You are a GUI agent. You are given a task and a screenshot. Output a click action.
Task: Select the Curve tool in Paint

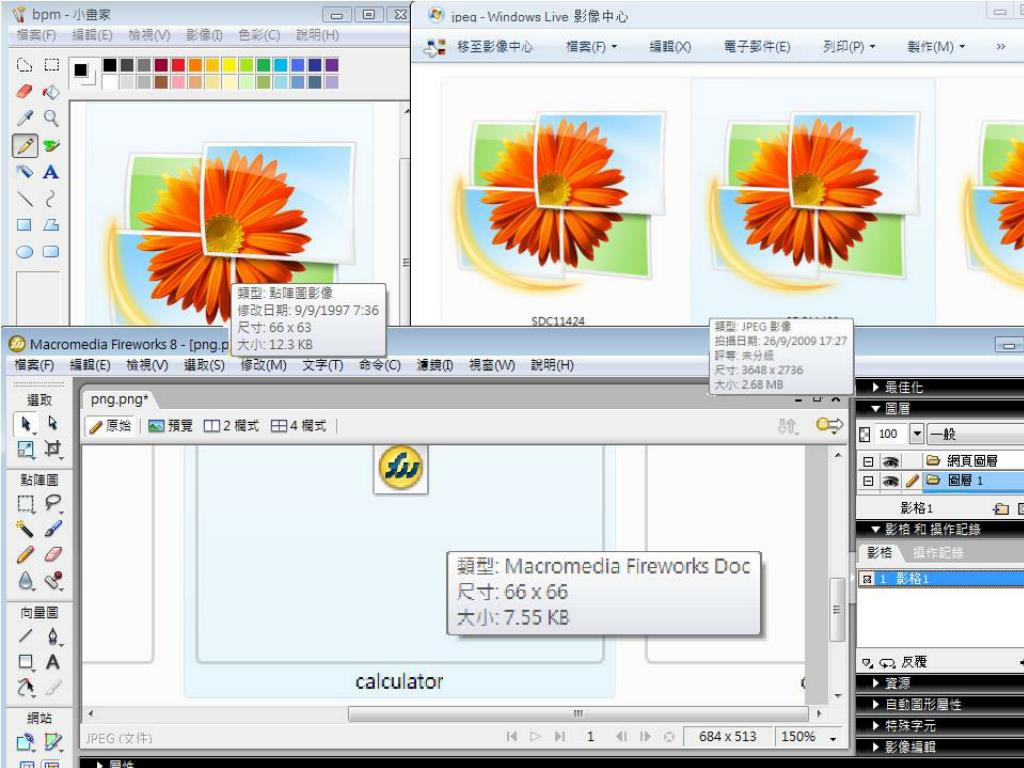(51, 199)
